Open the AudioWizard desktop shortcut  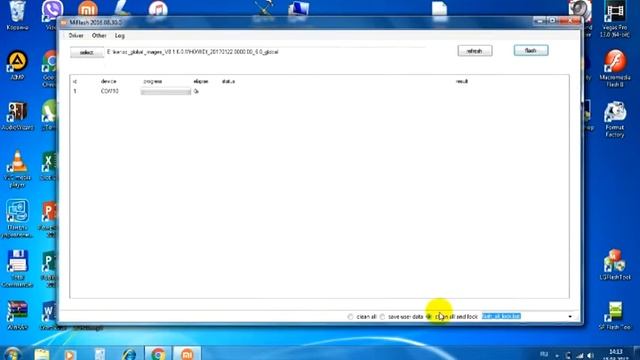click(17, 116)
